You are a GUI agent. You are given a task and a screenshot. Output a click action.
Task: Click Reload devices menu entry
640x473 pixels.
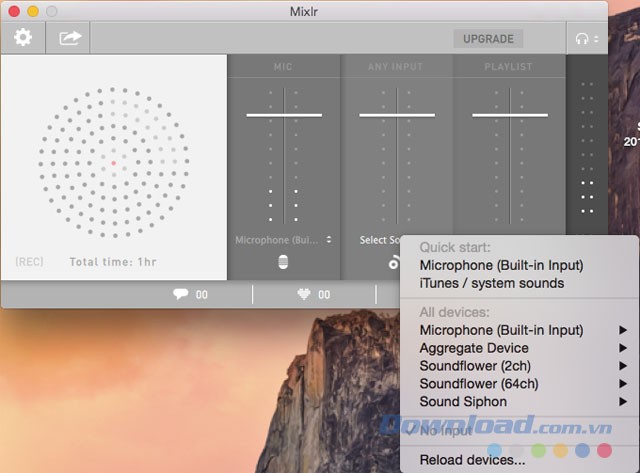471,460
